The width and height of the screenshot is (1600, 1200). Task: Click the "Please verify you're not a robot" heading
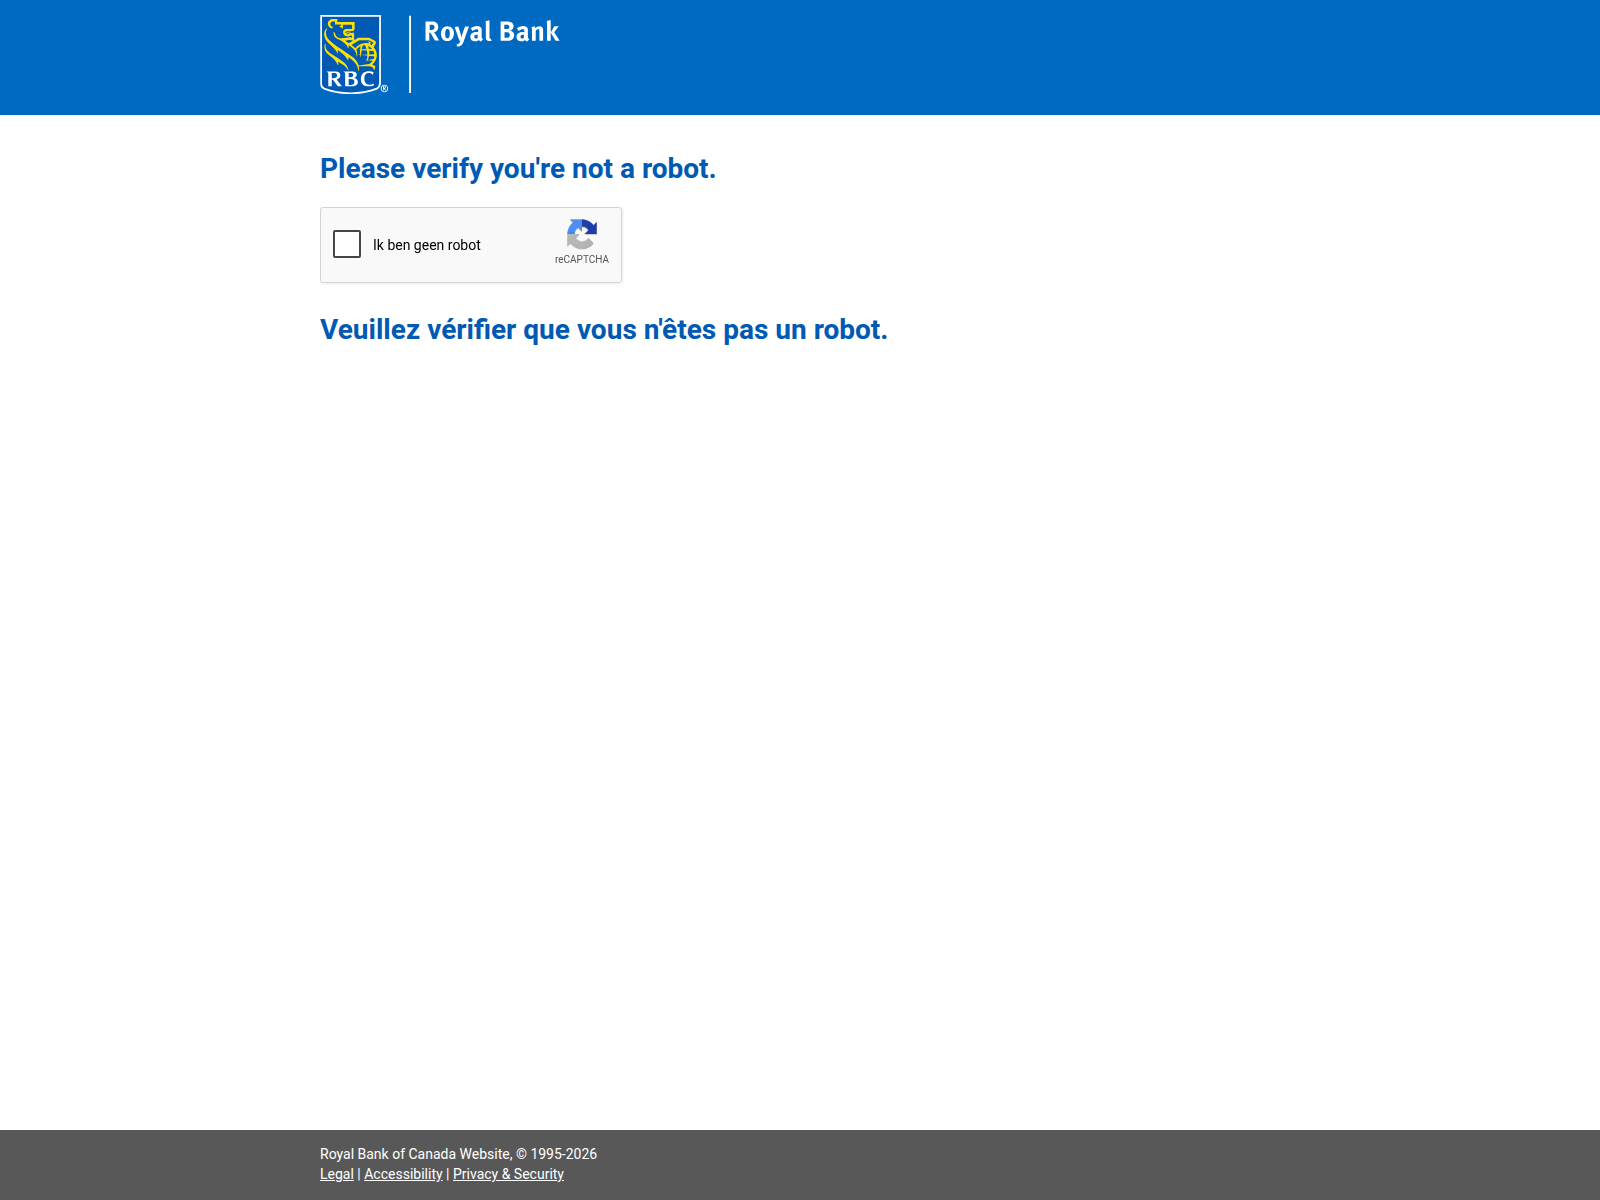pyautogui.click(x=517, y=169)
